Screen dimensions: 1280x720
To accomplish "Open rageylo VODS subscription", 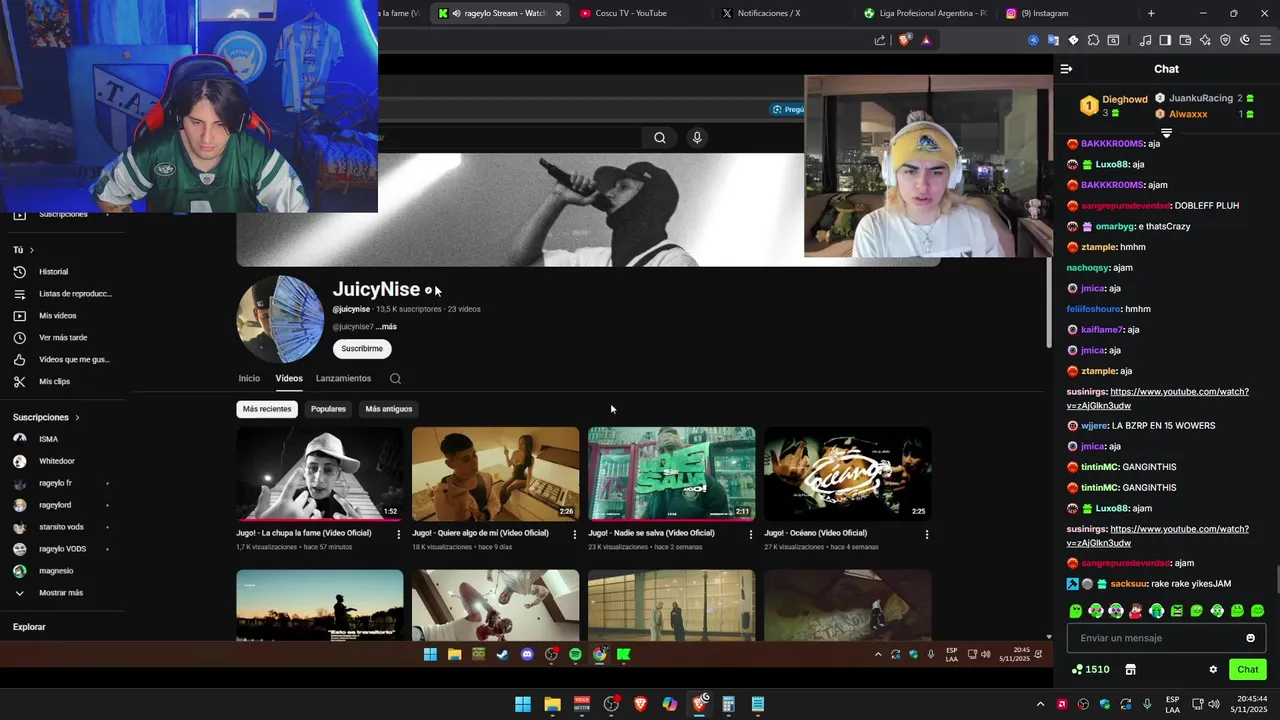I will click(x=62, y=549).
